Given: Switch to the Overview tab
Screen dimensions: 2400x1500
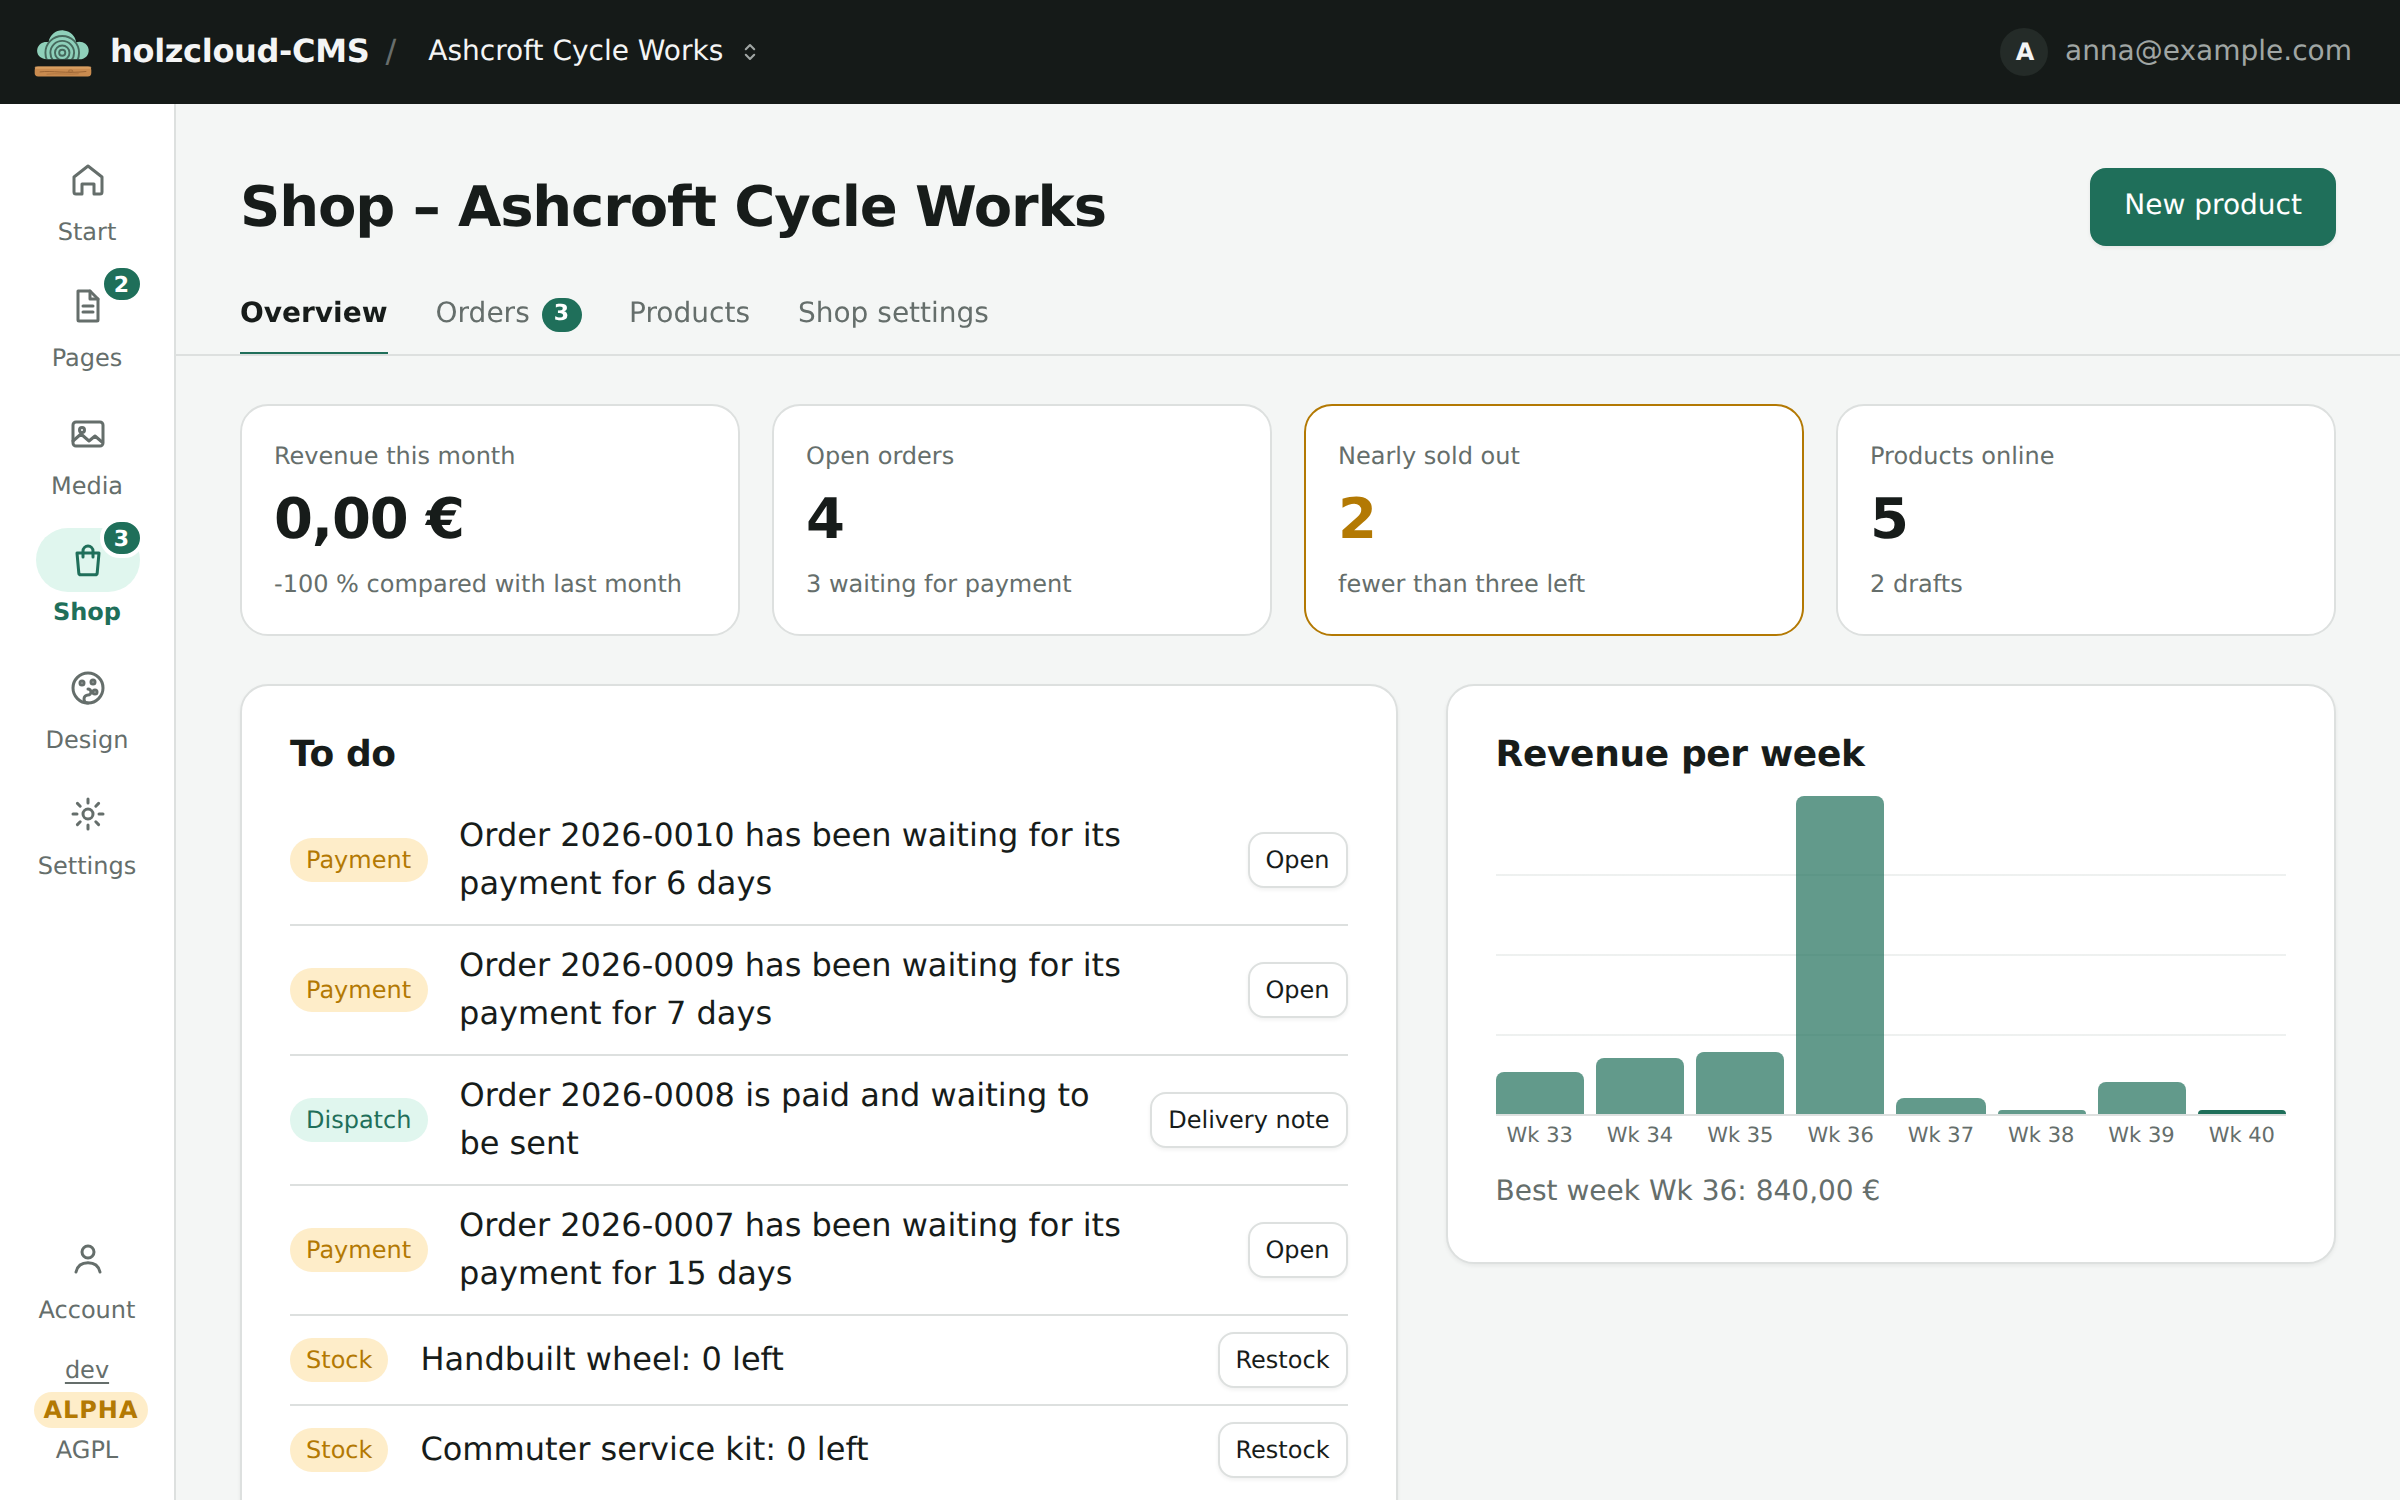Looking at the screenshot, I should point(313,313).
